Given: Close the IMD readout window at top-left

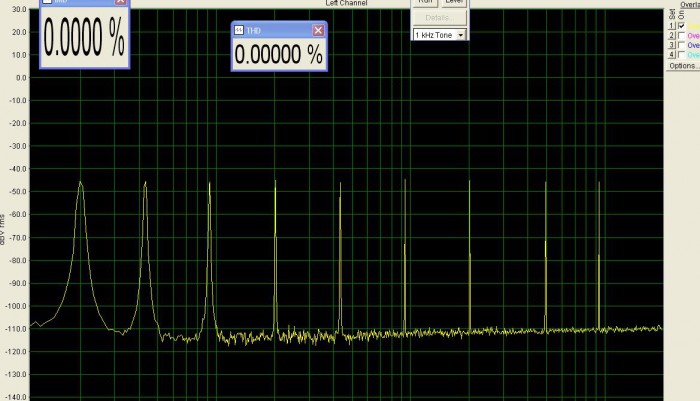Looking at the screenshot, I should 120,2.
